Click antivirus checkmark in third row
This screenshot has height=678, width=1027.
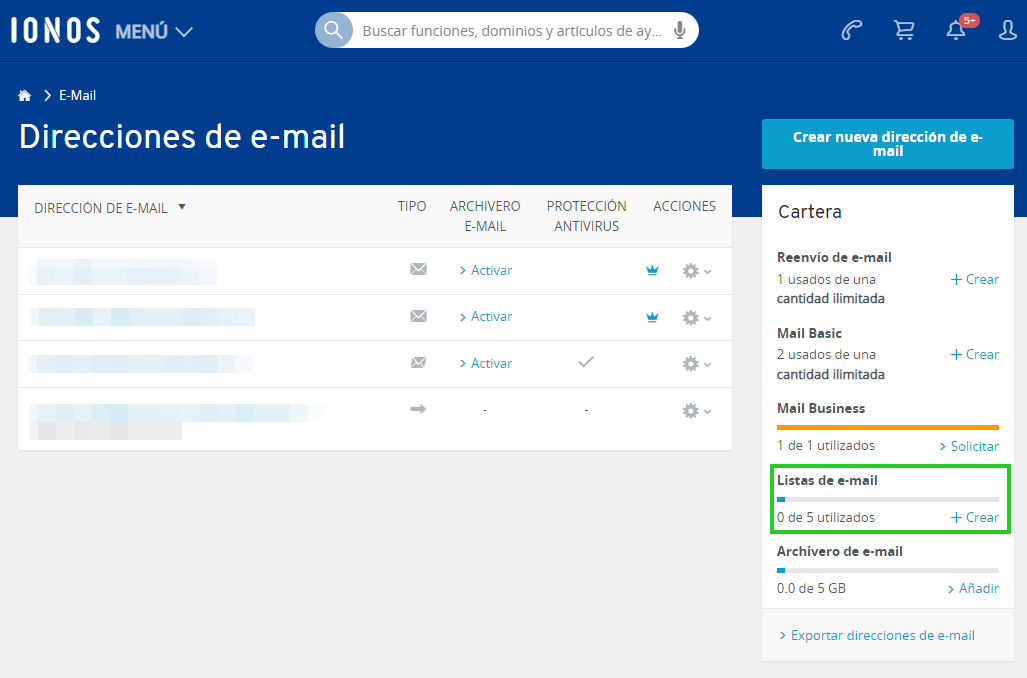click(x=586, y=362)
